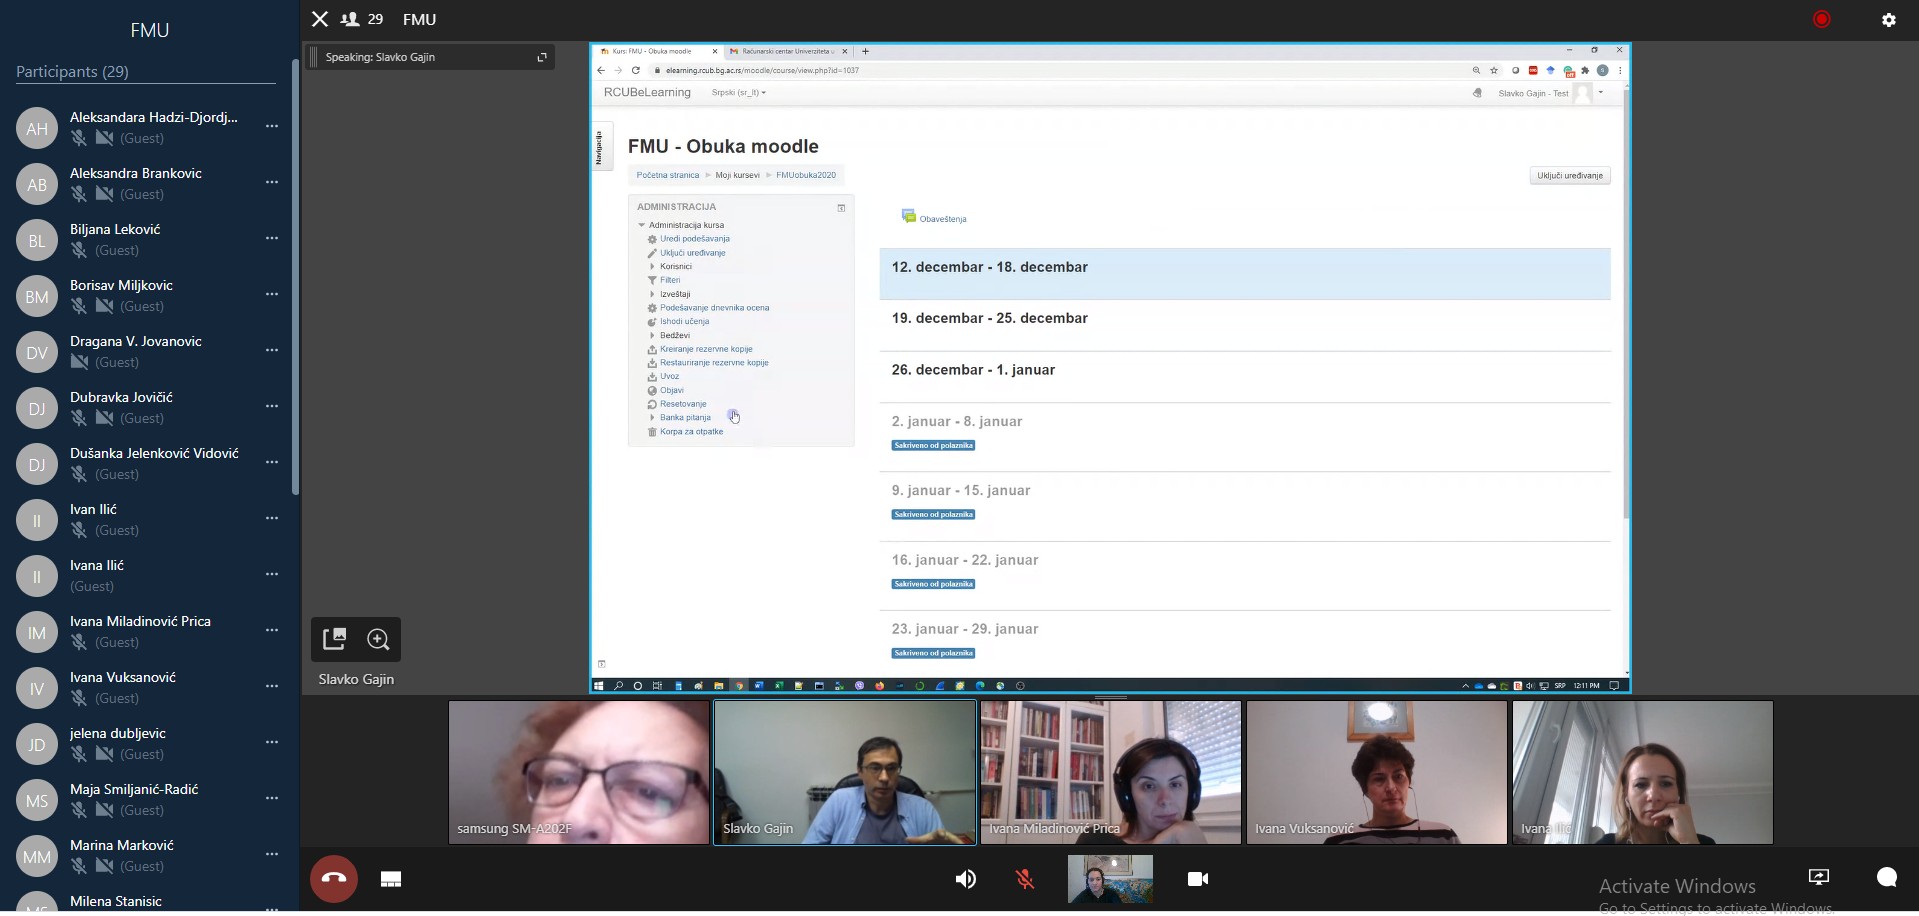1919x916 pixels.
Task: Click the Početna stranica breadcrumb
Action: click(668, 175)
